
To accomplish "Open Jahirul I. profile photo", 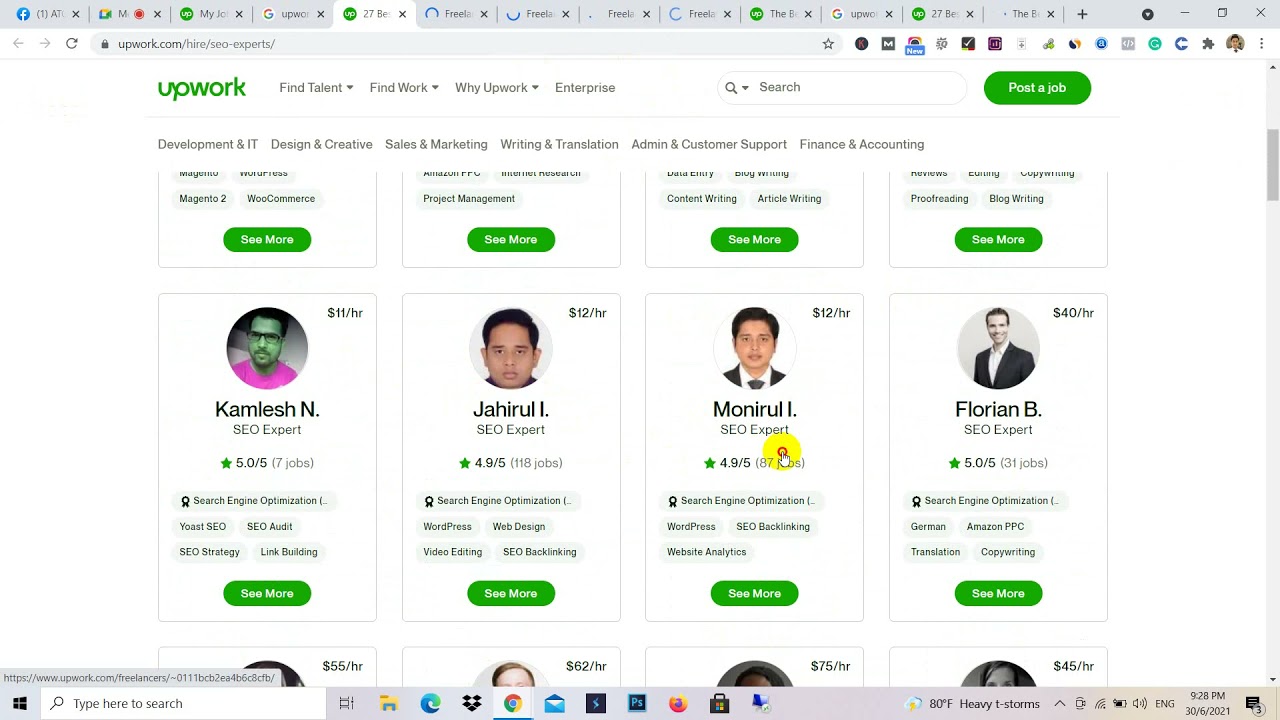I will point(511,348).
